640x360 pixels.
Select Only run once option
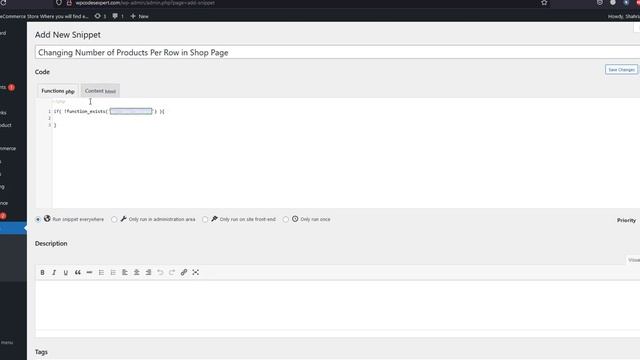point(286,220)
